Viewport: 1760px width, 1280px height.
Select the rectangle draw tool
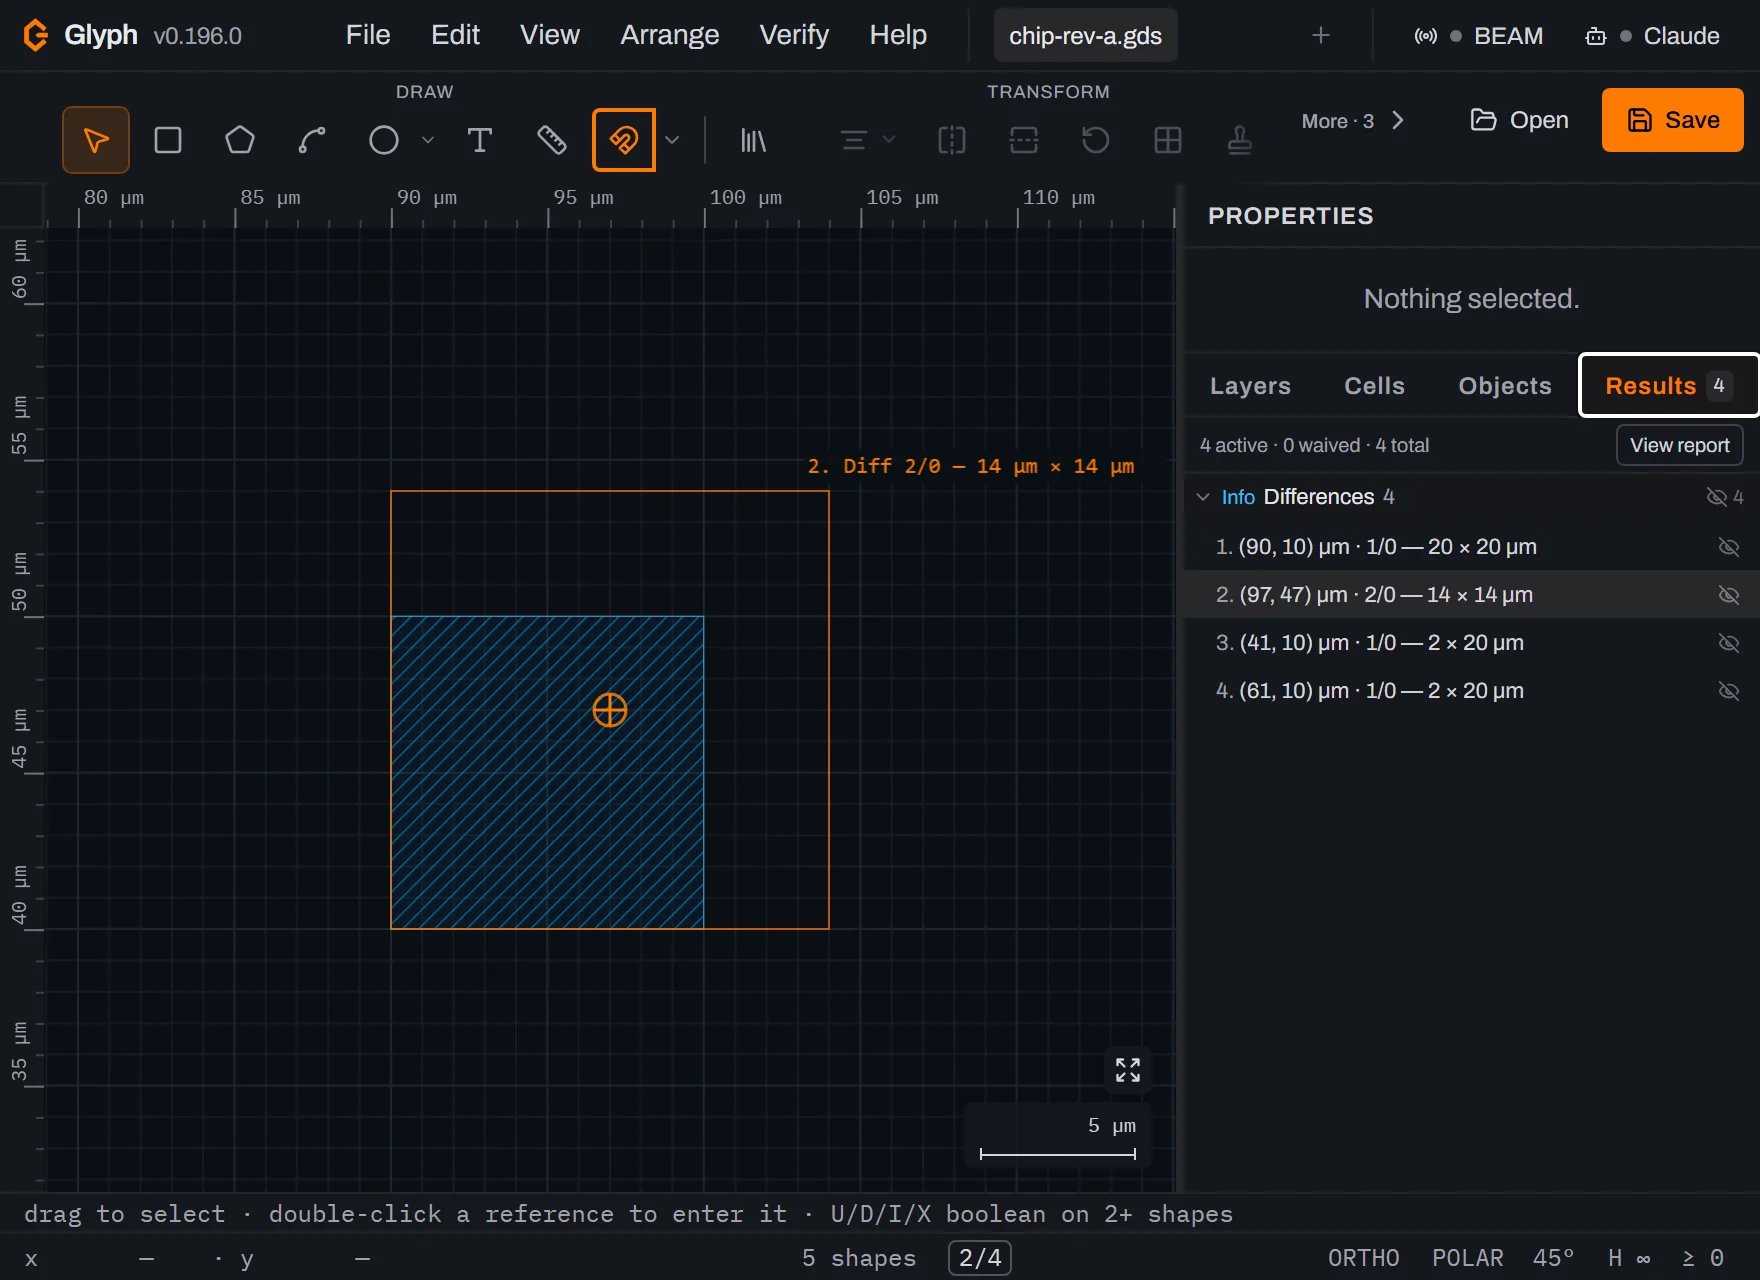point(168,140)
